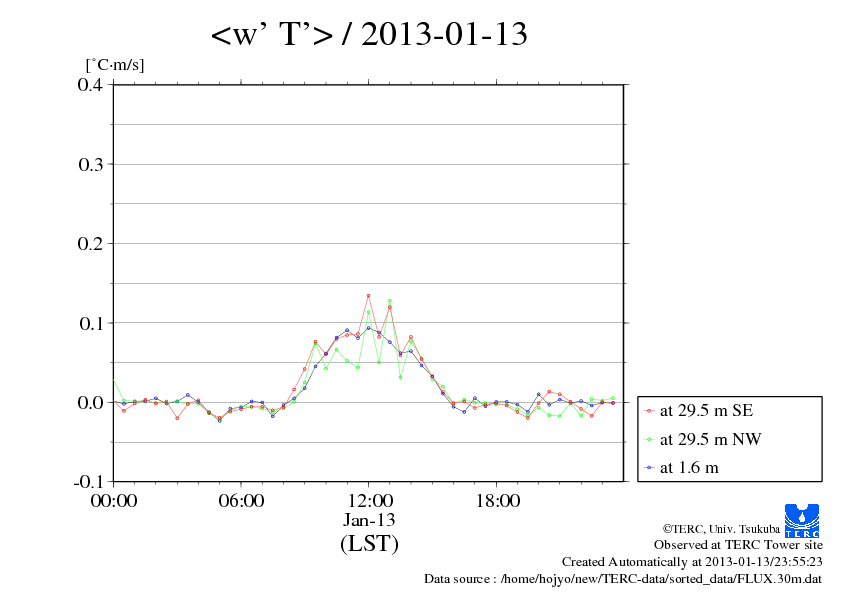Screen dimensions: 842x595
Task: Click the green peak data point near 13:00
Action: (390, 301)
